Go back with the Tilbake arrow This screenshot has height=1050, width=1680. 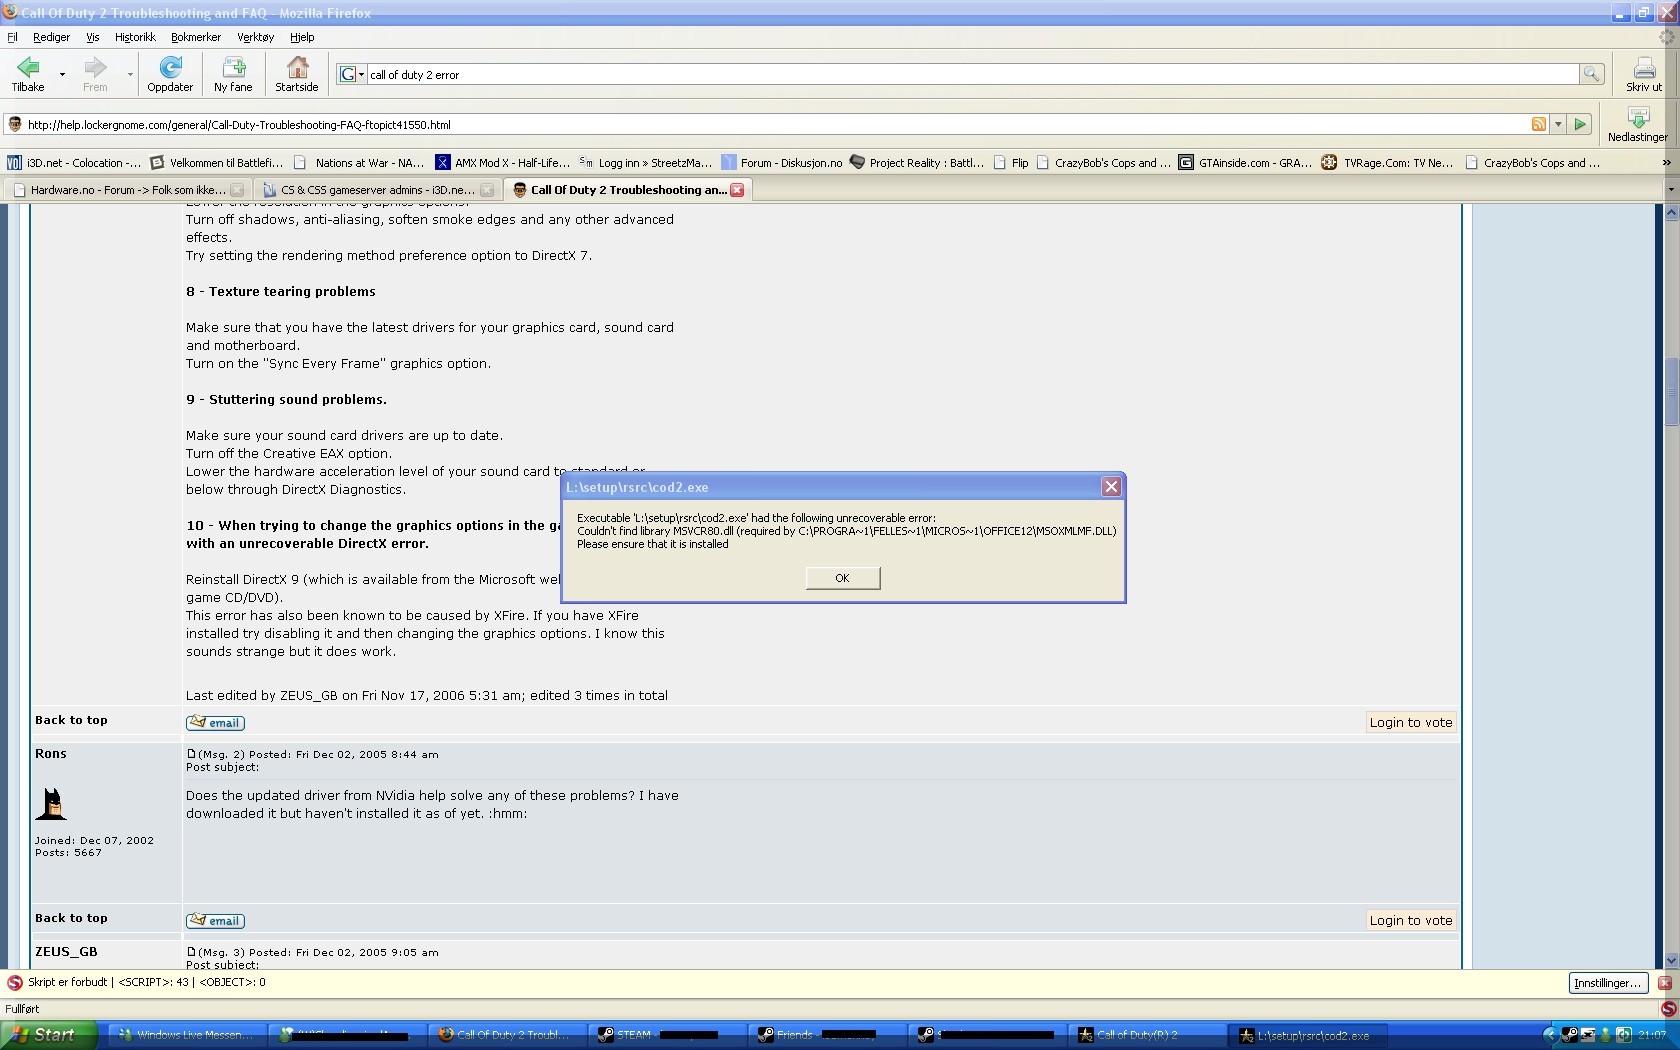(28, 74)
